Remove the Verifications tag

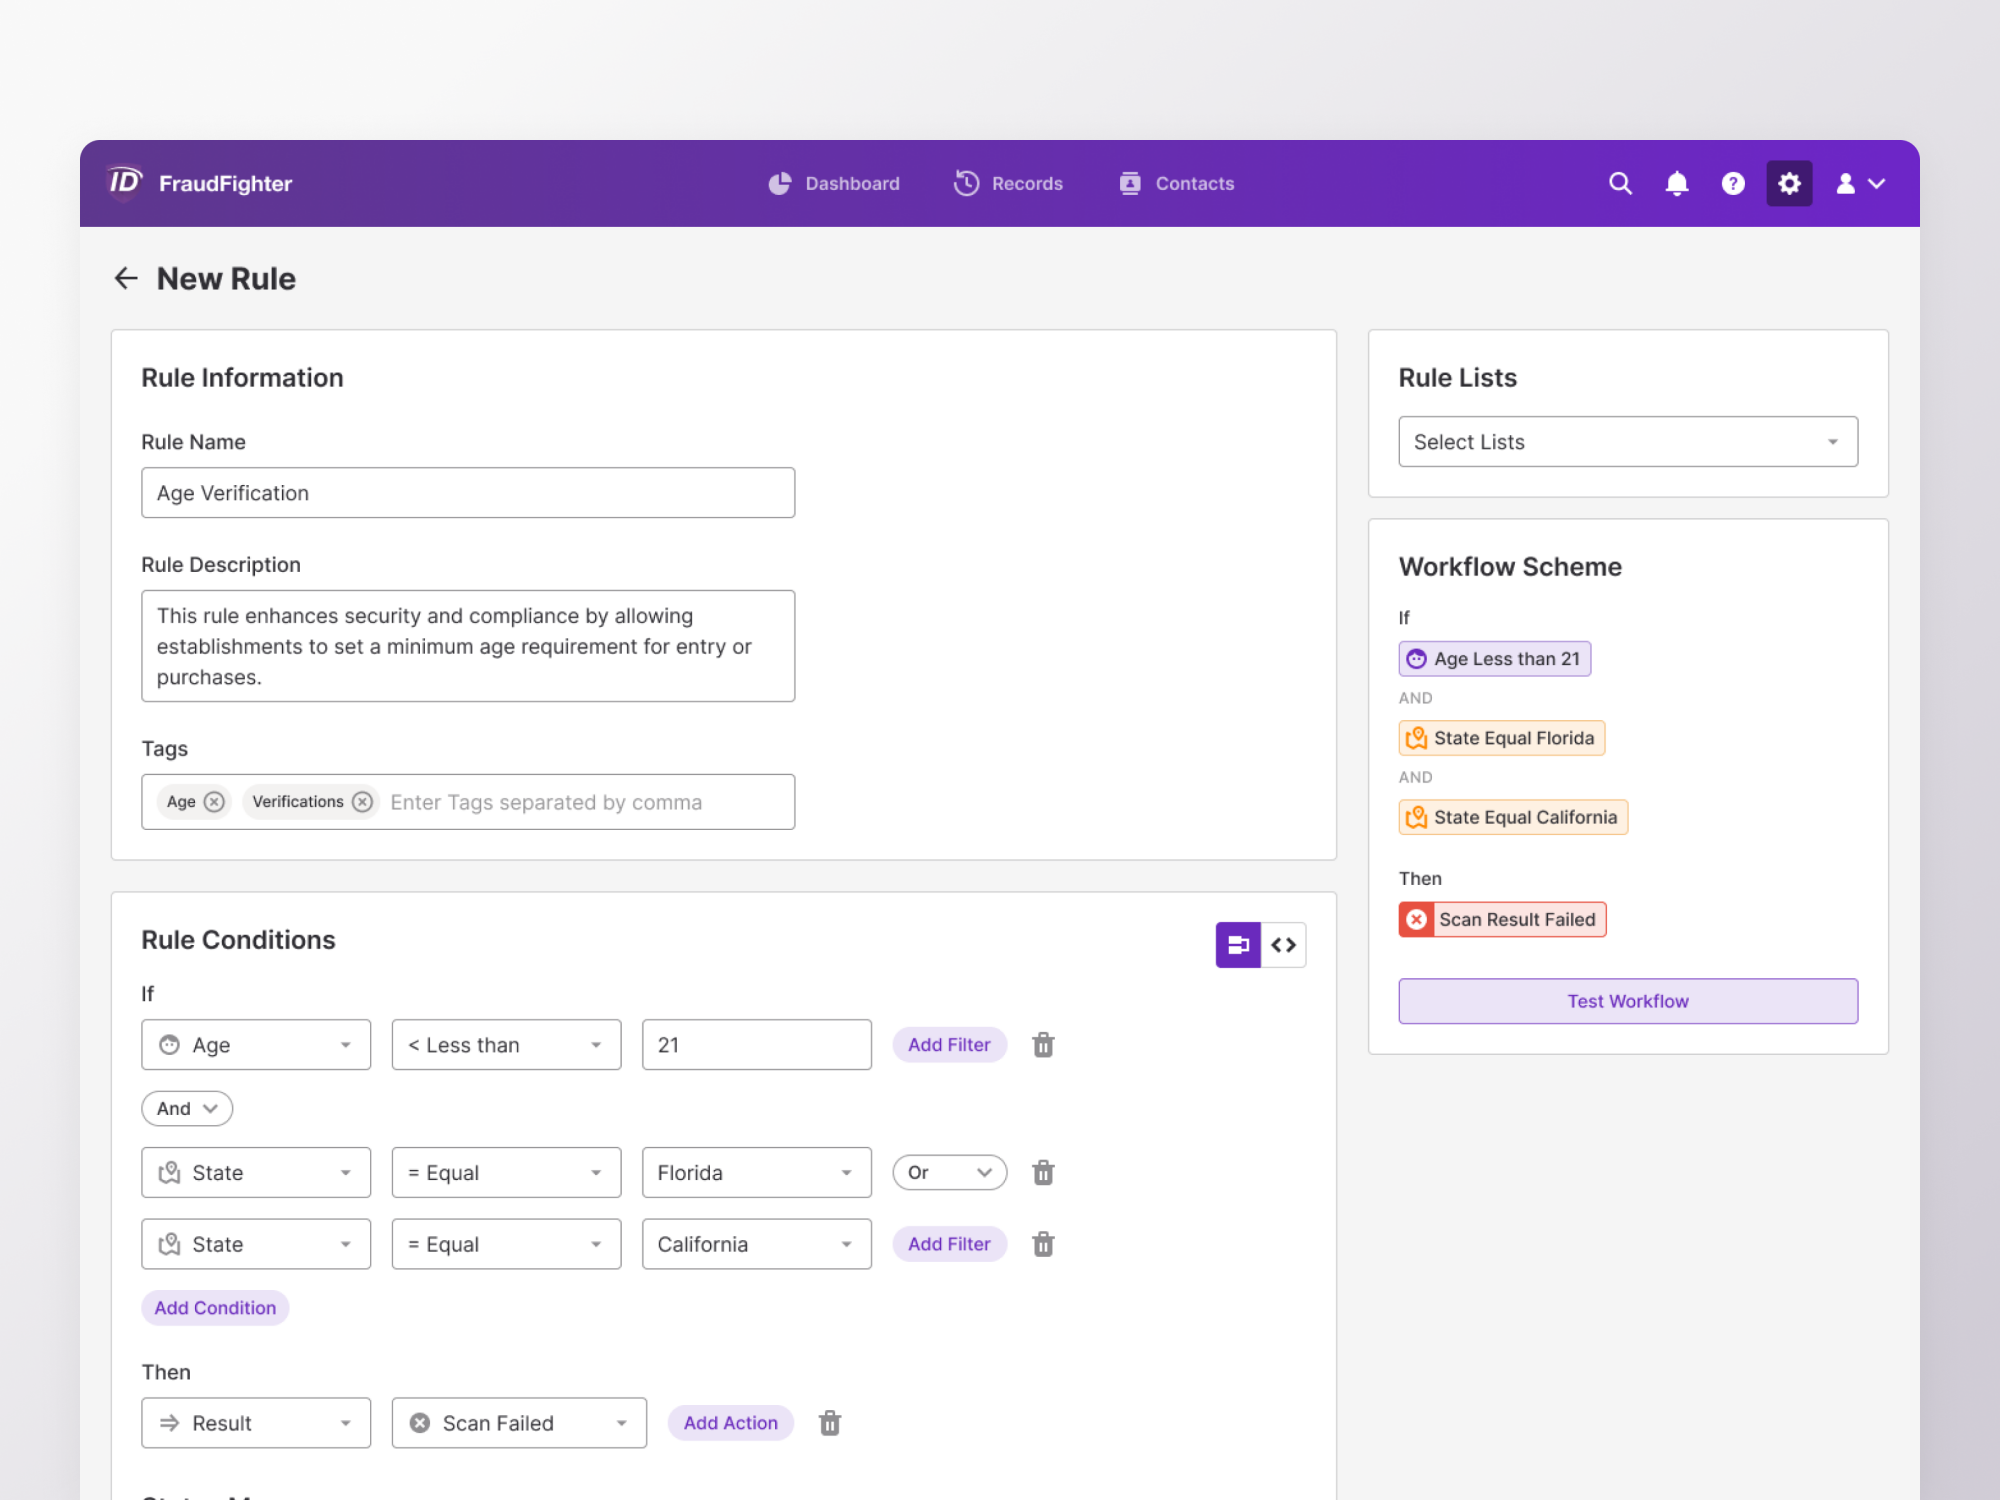[x=363, y=802]
